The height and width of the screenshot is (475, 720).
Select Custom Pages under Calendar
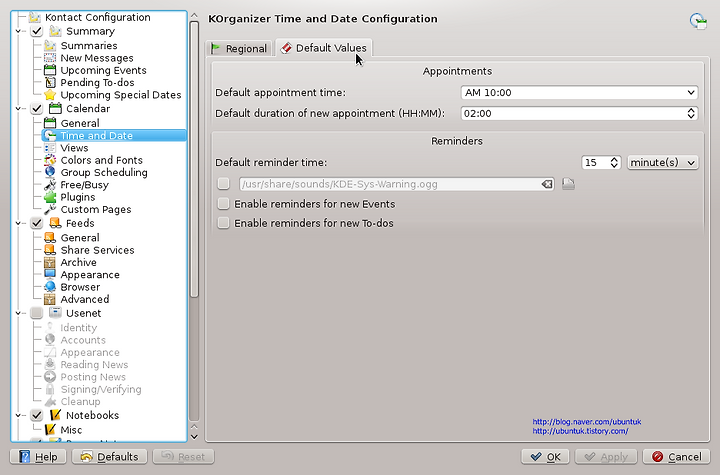click(96, 209)
